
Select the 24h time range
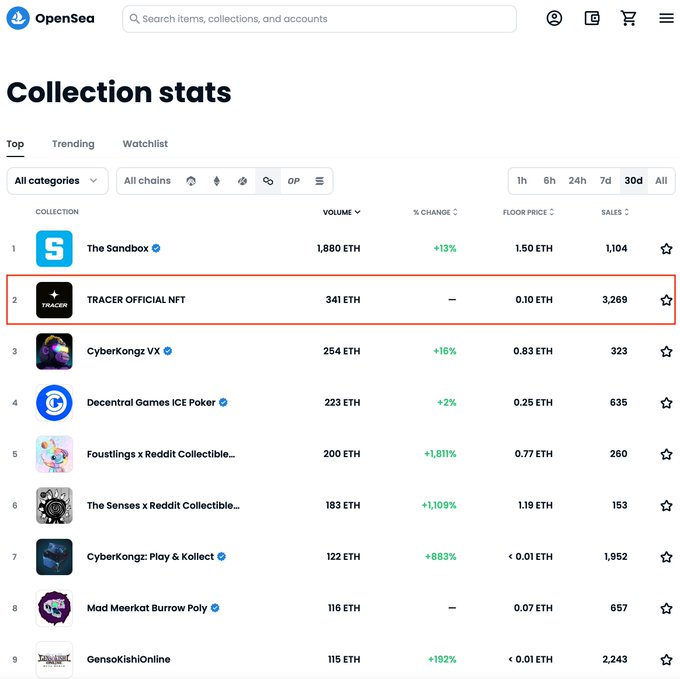[577, 181]
